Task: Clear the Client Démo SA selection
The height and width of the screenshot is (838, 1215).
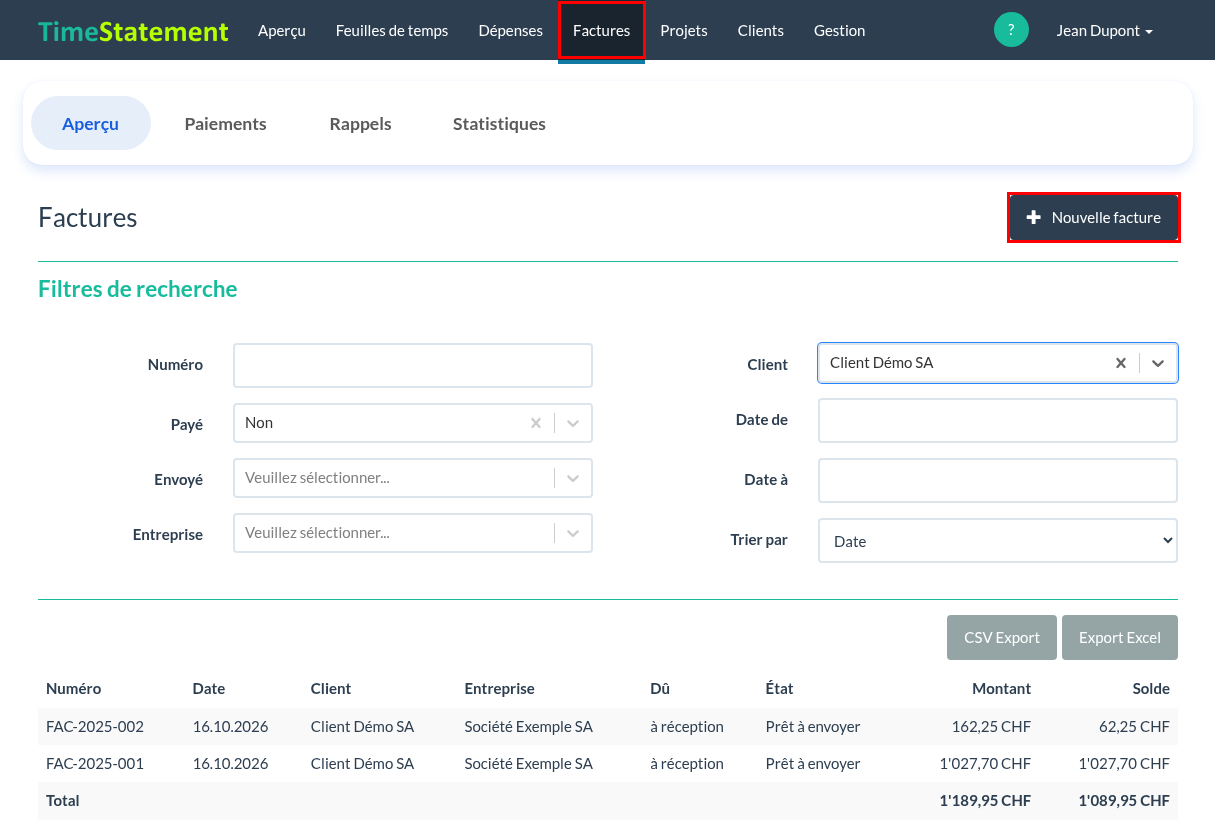Action: (1121, 363)
